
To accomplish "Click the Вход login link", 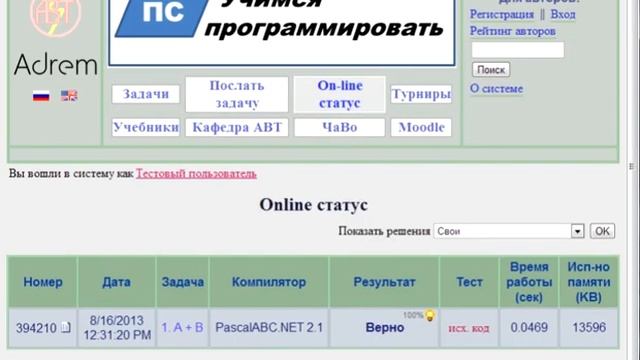I will (563, 14).
